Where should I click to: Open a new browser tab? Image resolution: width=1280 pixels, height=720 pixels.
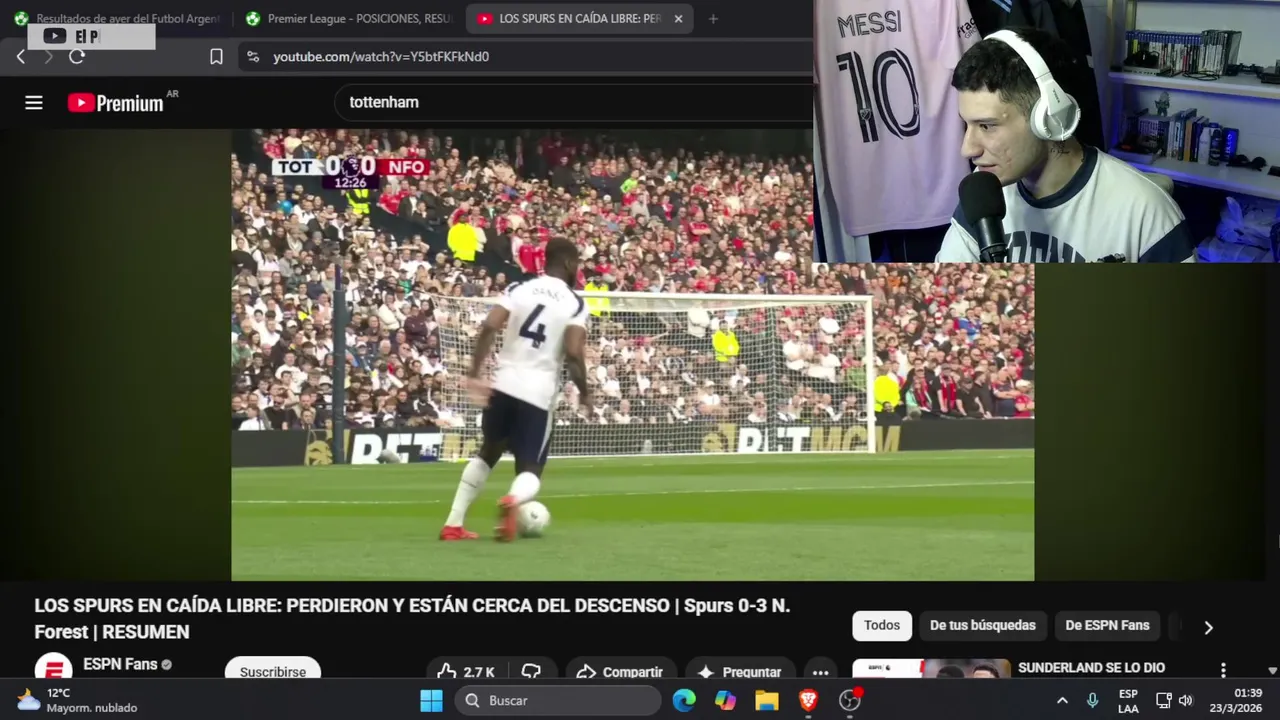pyautogui.click(x=713, y=19)
